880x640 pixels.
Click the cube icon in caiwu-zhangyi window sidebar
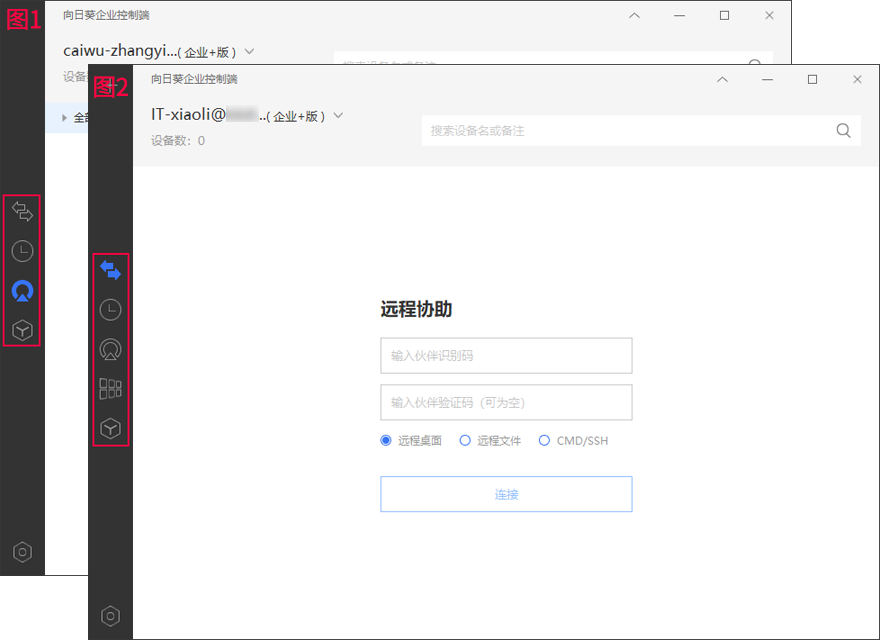click(x=22, y=330)
